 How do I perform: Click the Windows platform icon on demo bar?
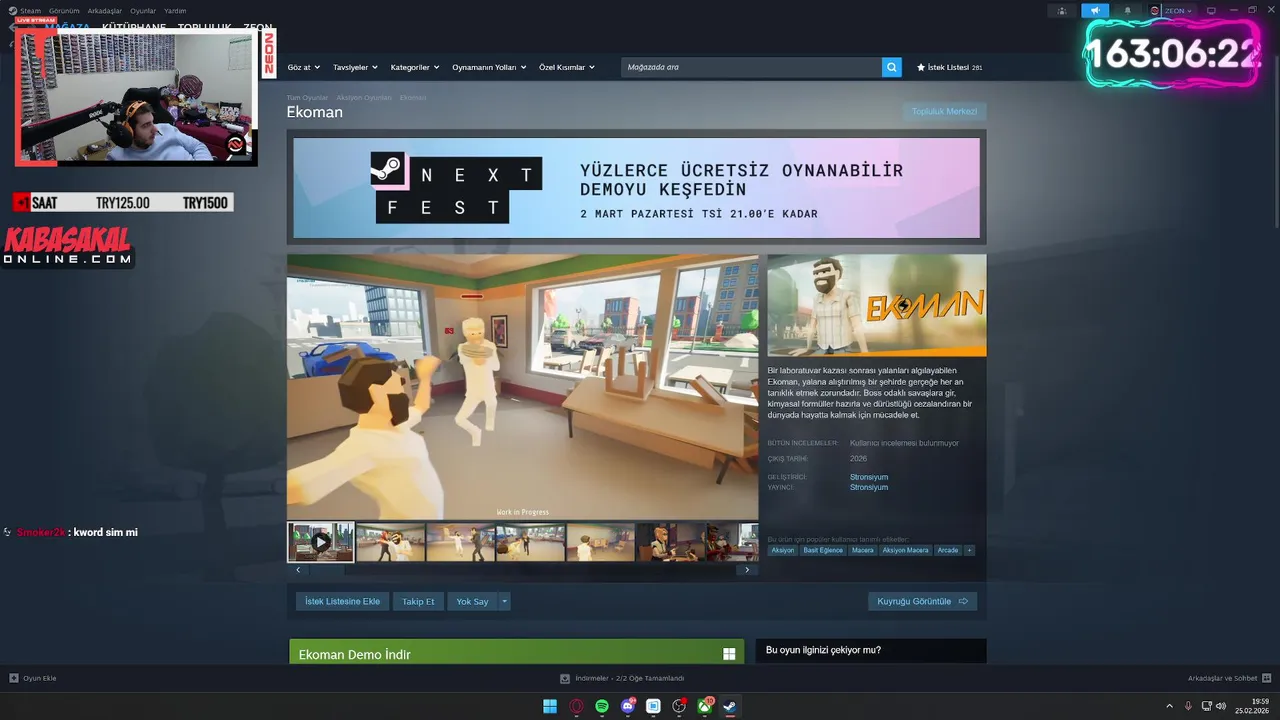point(729,654)
